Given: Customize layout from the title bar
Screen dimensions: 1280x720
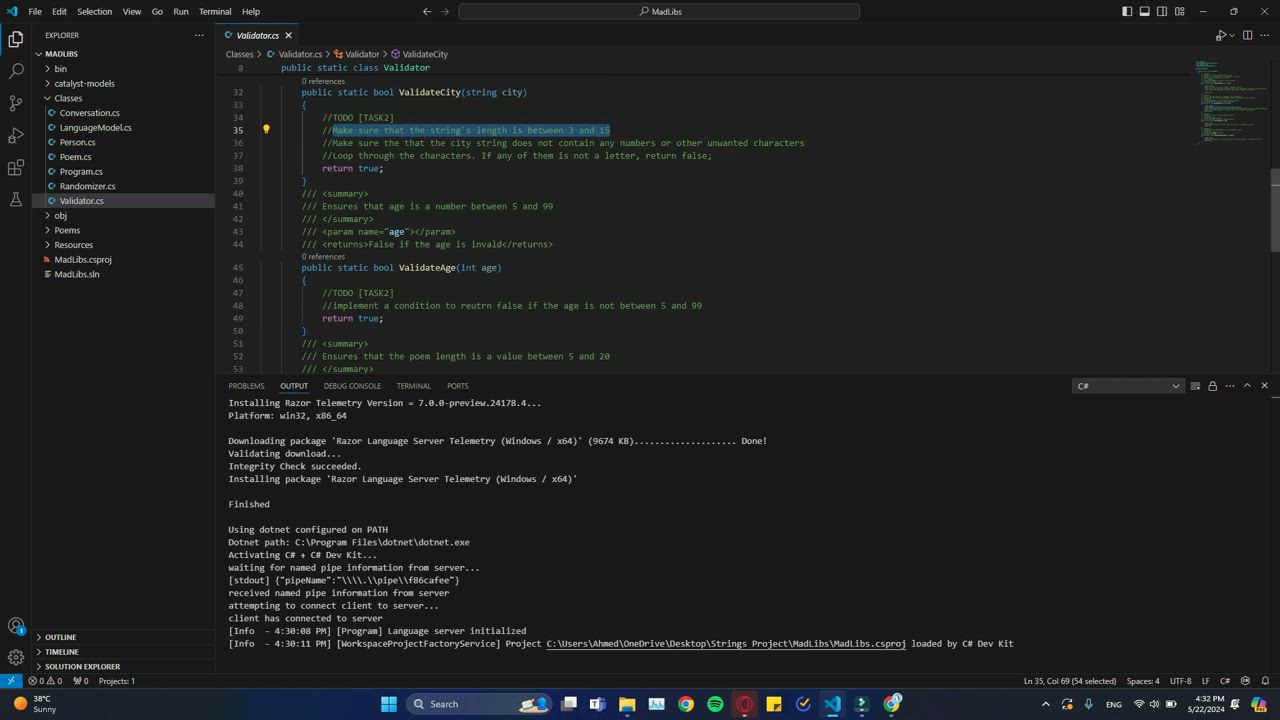Looking at the screenshot, I should [1180, 12].
